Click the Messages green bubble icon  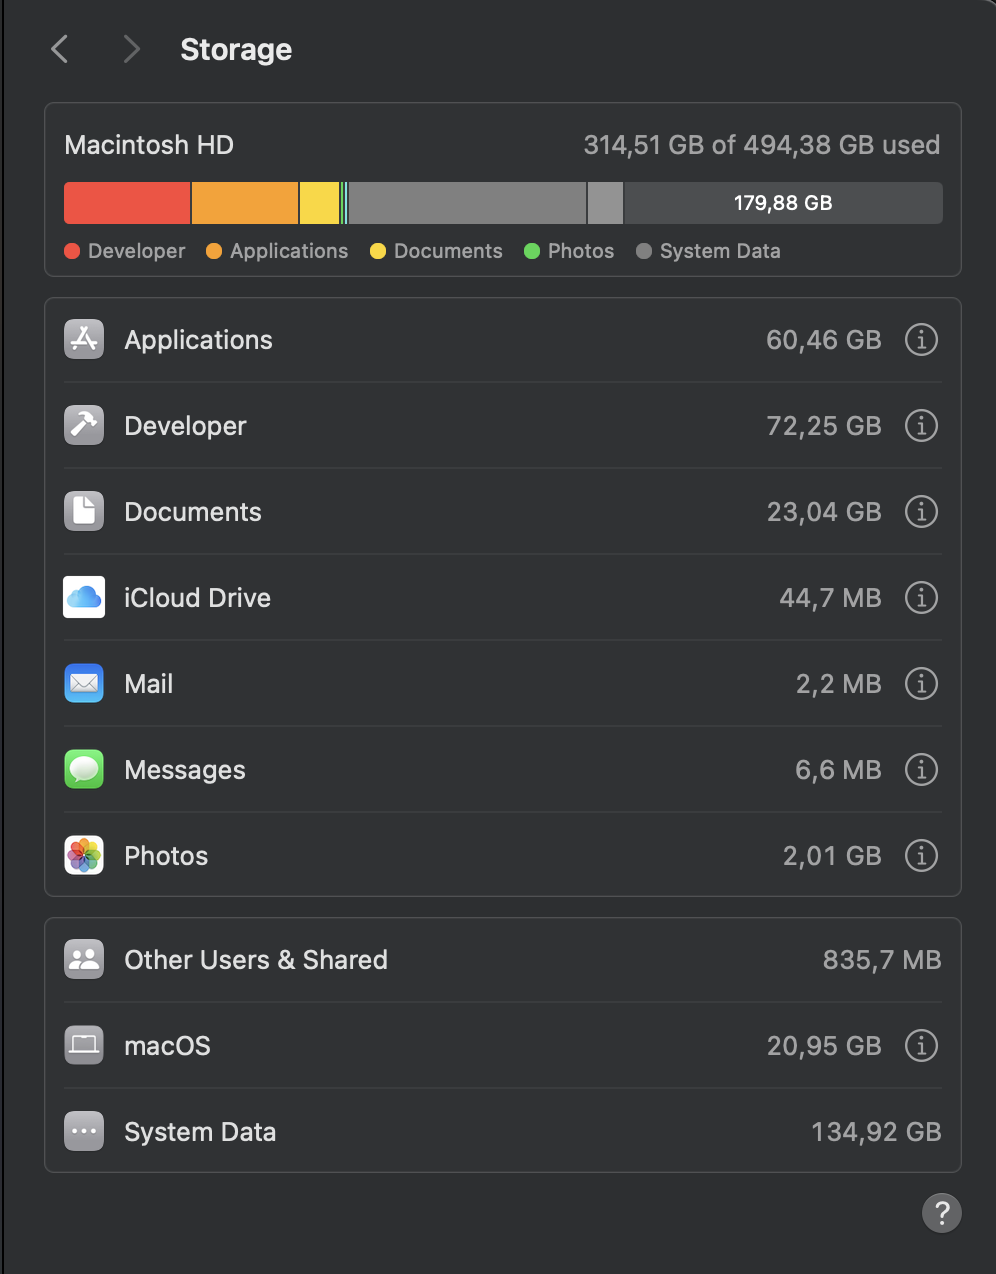[84, 770]
